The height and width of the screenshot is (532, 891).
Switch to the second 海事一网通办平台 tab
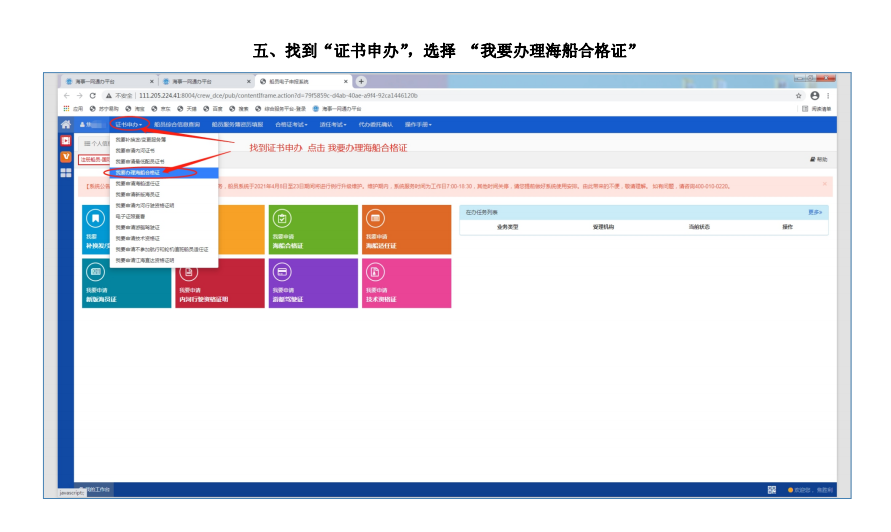tap(206, 81)
